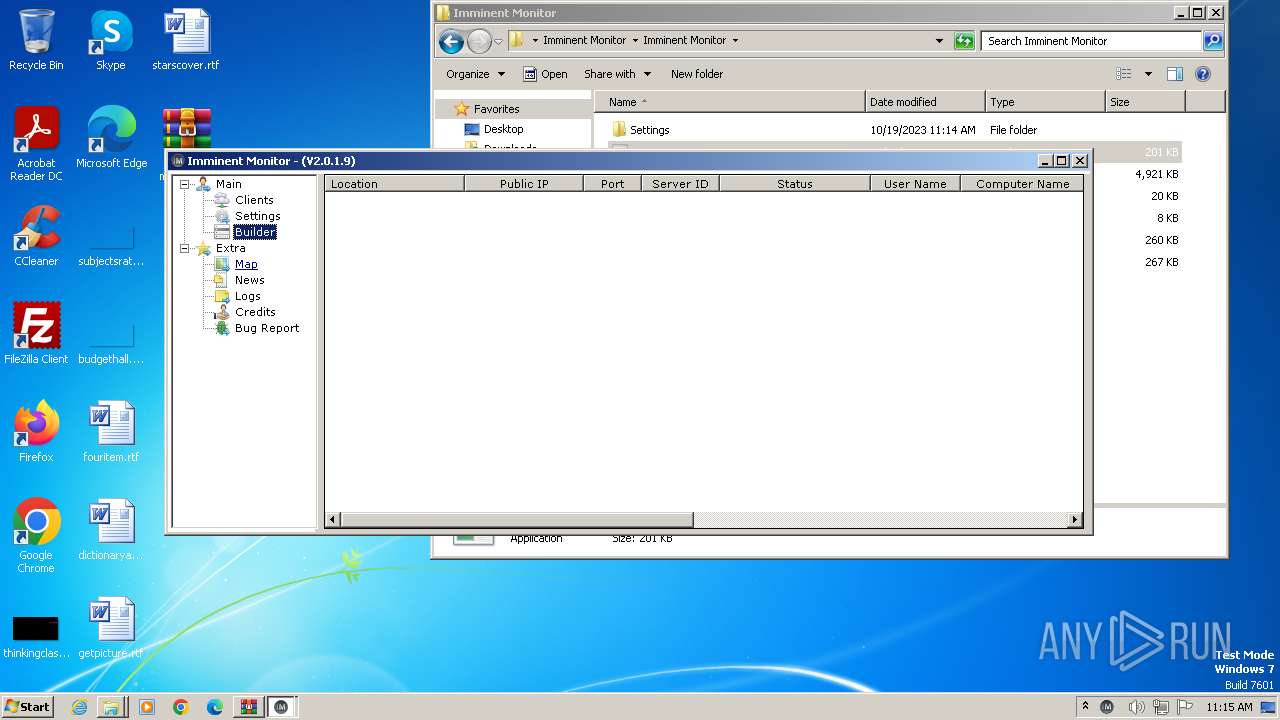Click Favorites in Explorer navigation pane
Viewport: 1280px width, 720px height.
click(496, 109)
